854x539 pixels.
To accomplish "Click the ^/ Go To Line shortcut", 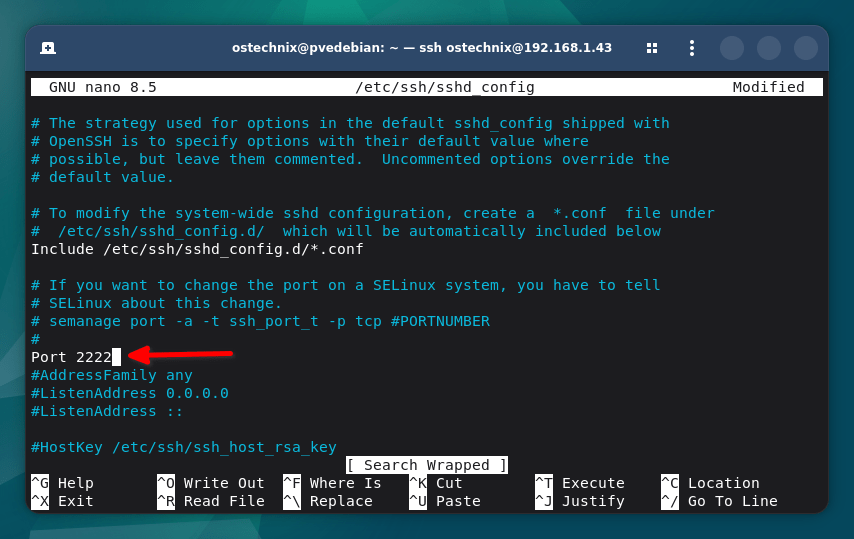I will tap(719, 501).
